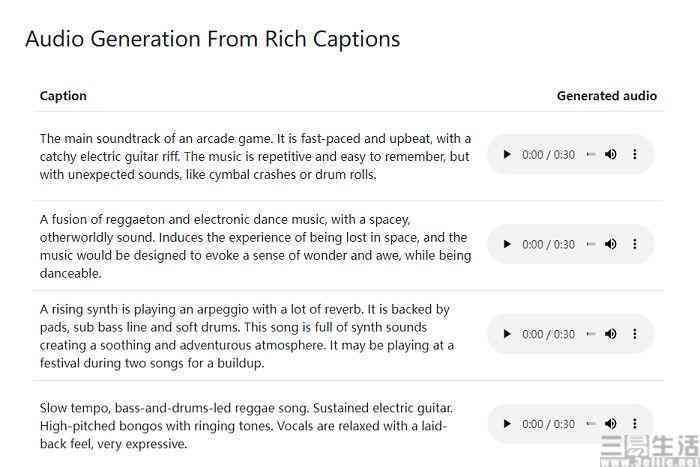The width and height of the screenshot is (700, 467).
Task: Play the slow tempo reggae song audio
Action: (x=507, y=424)
